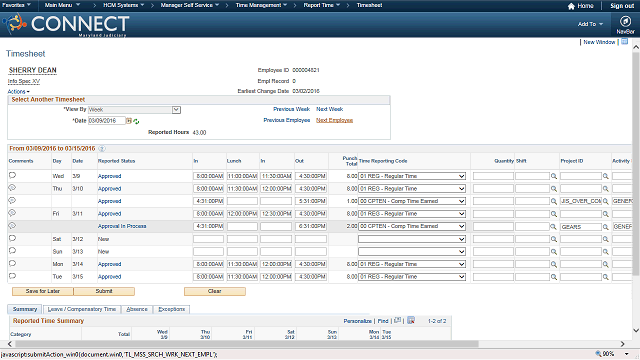Viewport: 640px width, 360px height.
Task: Click the Submit button
Action: pyautogui.click(x=104, y=291)
